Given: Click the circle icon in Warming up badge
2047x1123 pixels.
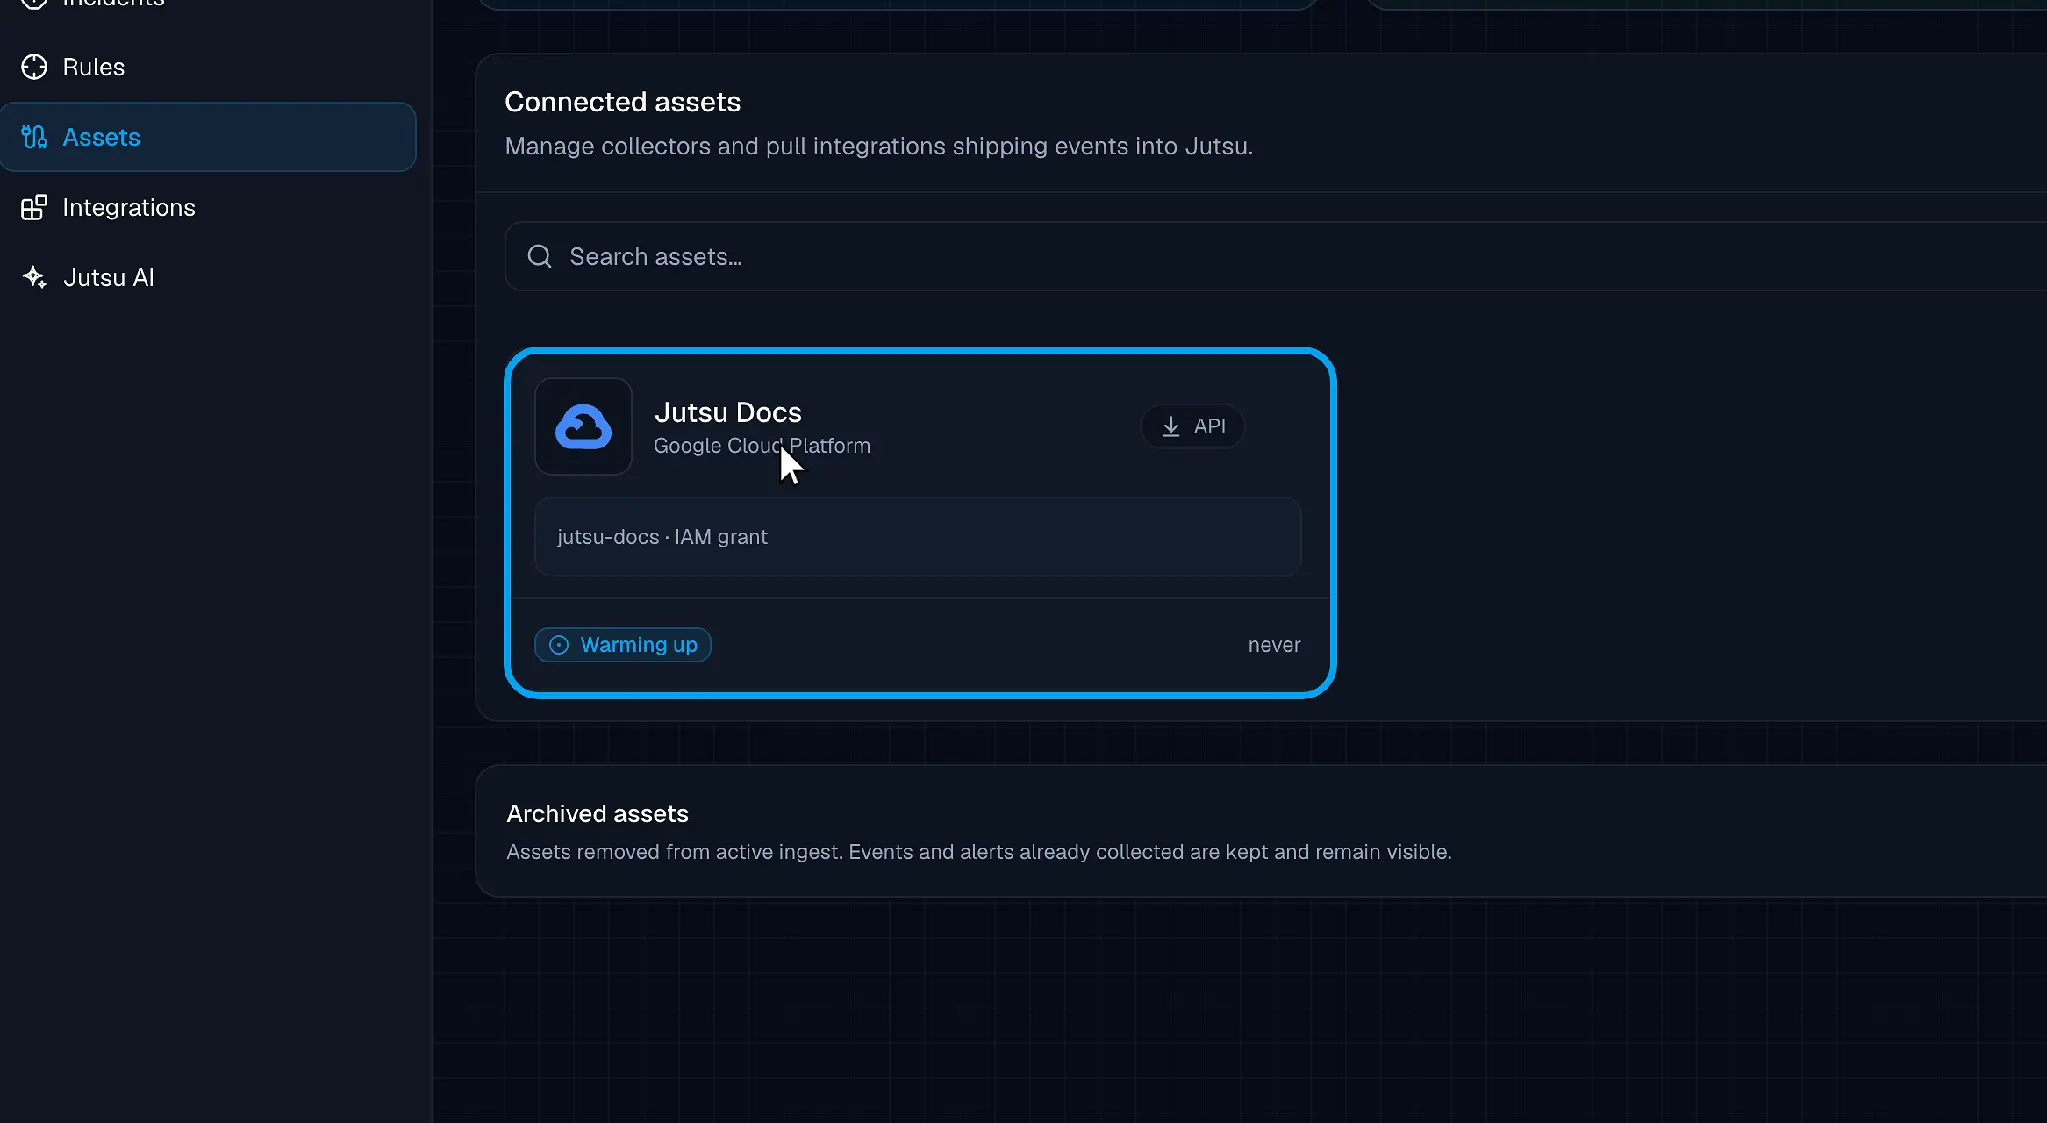Looking at the screenshot, I should [559, 645].
